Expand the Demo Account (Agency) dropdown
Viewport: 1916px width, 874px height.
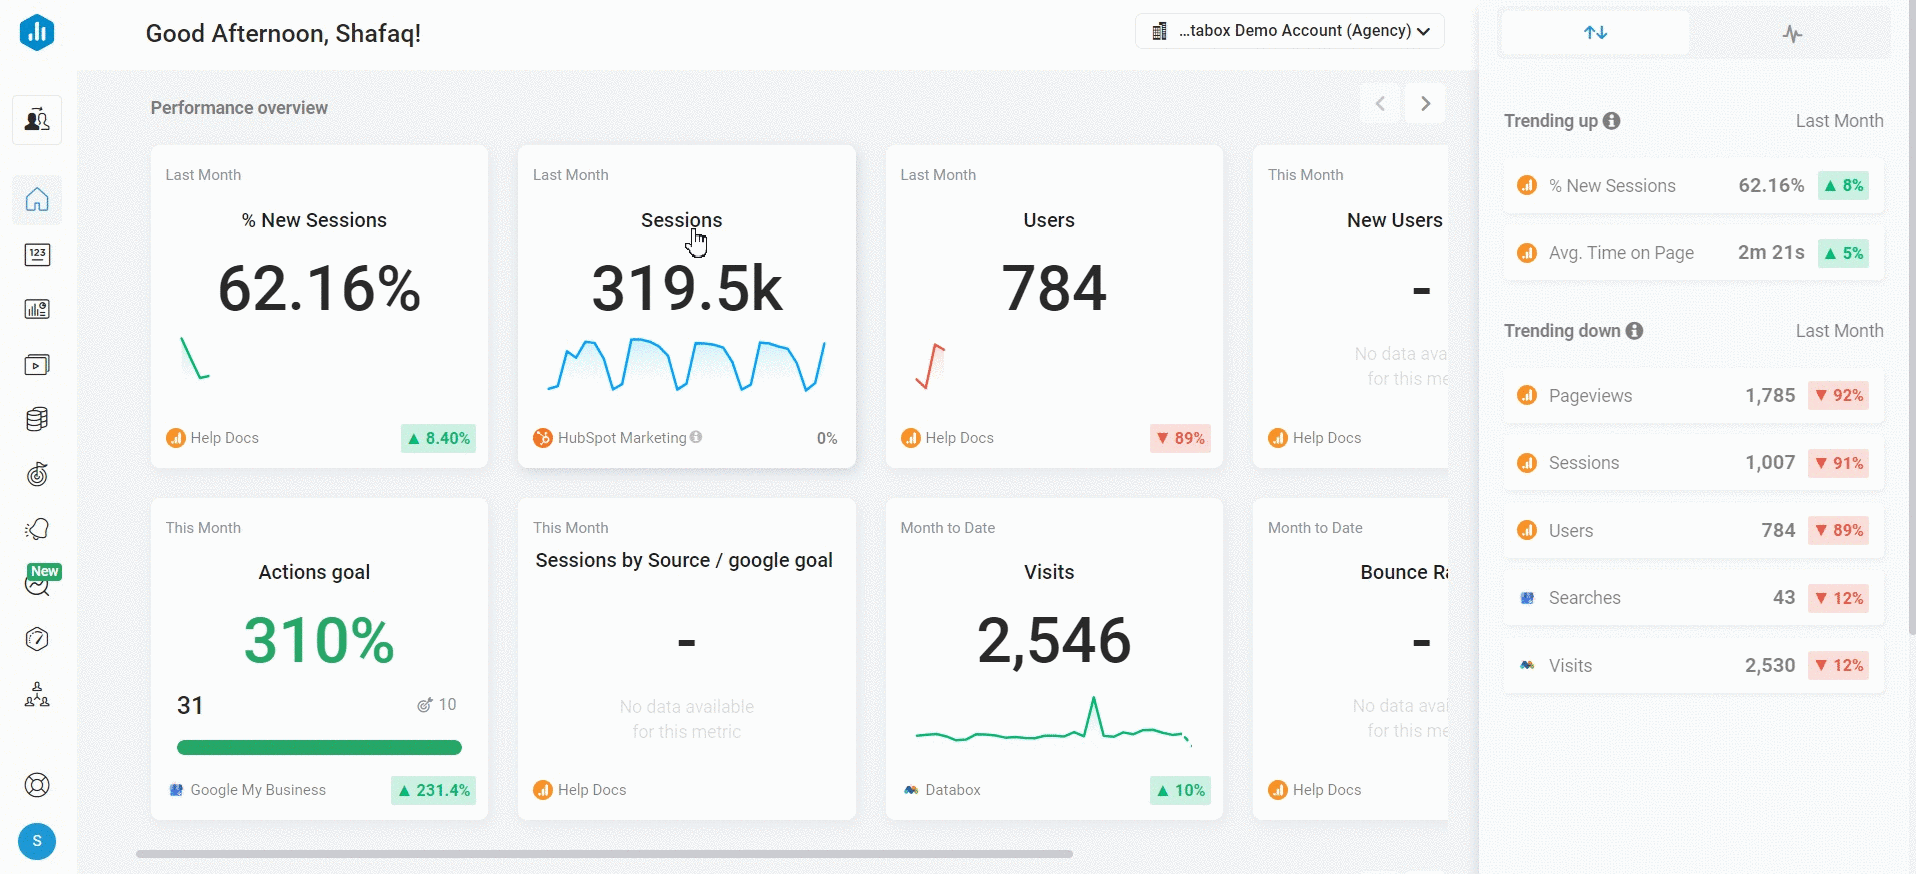[x=1289, y=31]
